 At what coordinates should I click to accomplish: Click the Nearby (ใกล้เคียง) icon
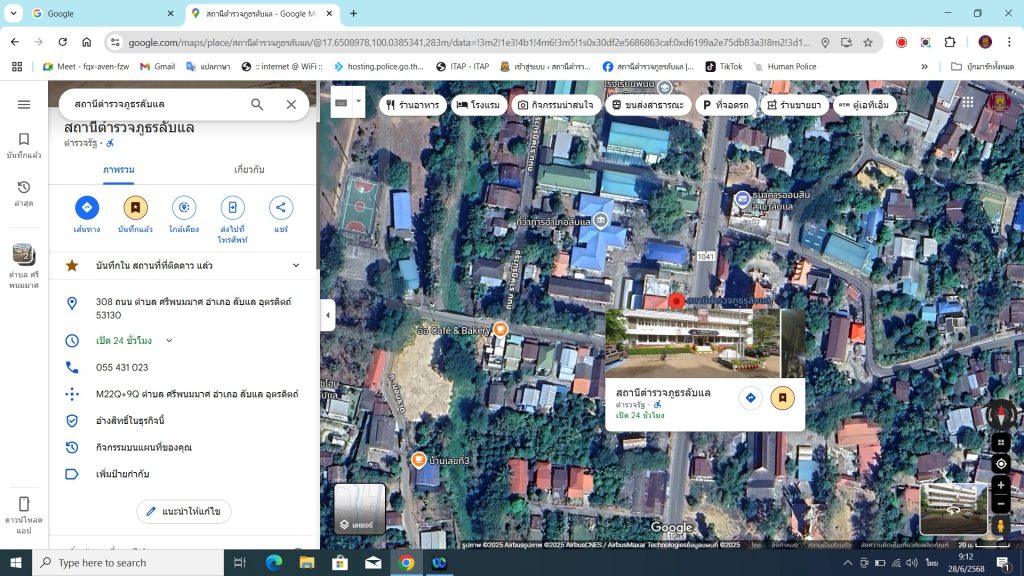(x=183, y=208)
